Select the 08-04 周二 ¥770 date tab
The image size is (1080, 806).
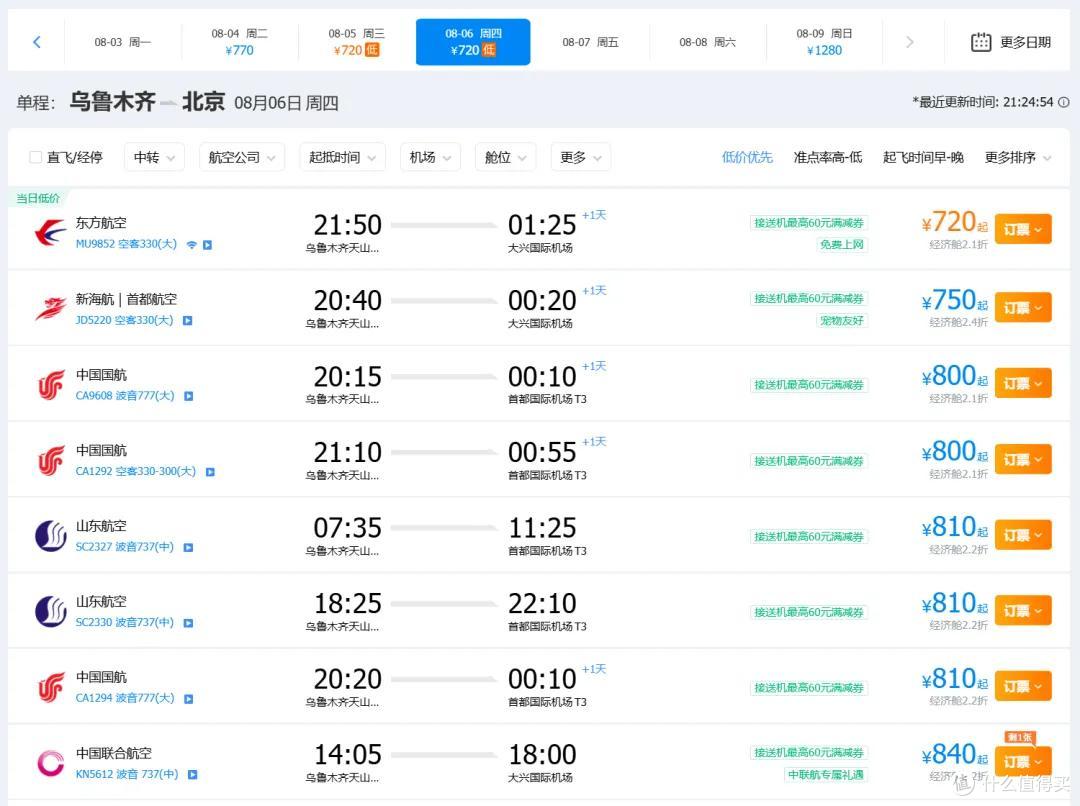239,42
